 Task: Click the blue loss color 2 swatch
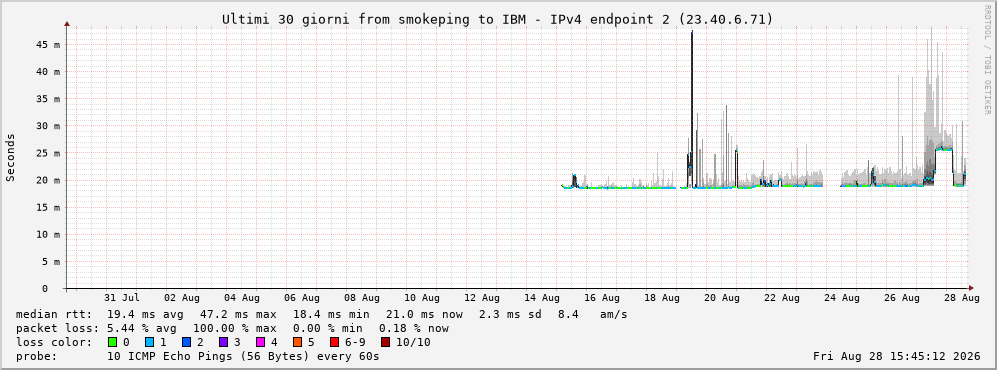186,343
